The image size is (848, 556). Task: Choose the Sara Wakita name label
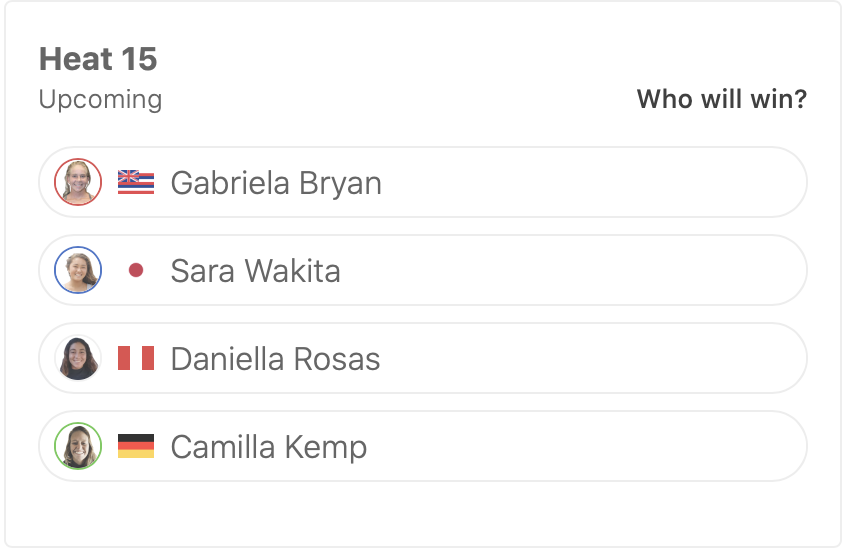tap(255, 271)
